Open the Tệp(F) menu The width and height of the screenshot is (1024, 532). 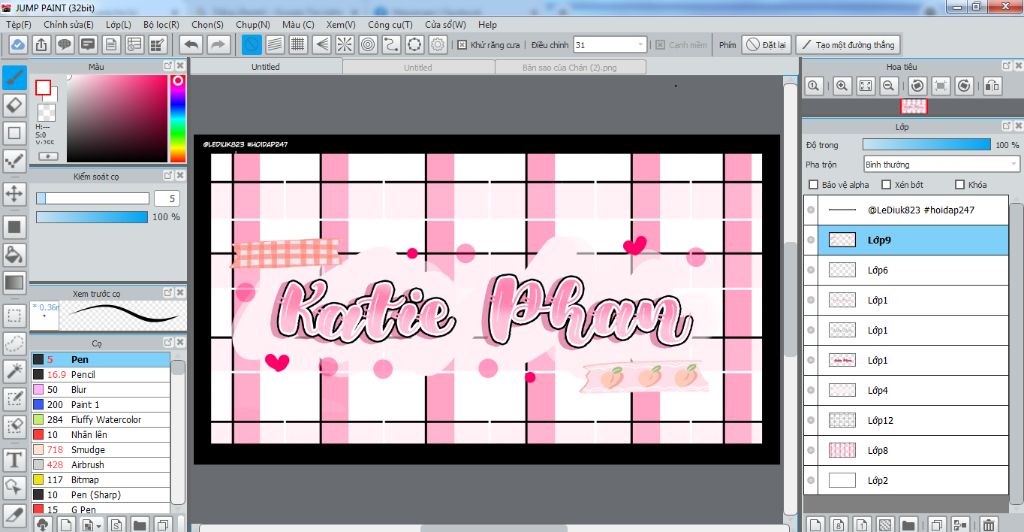19,24
